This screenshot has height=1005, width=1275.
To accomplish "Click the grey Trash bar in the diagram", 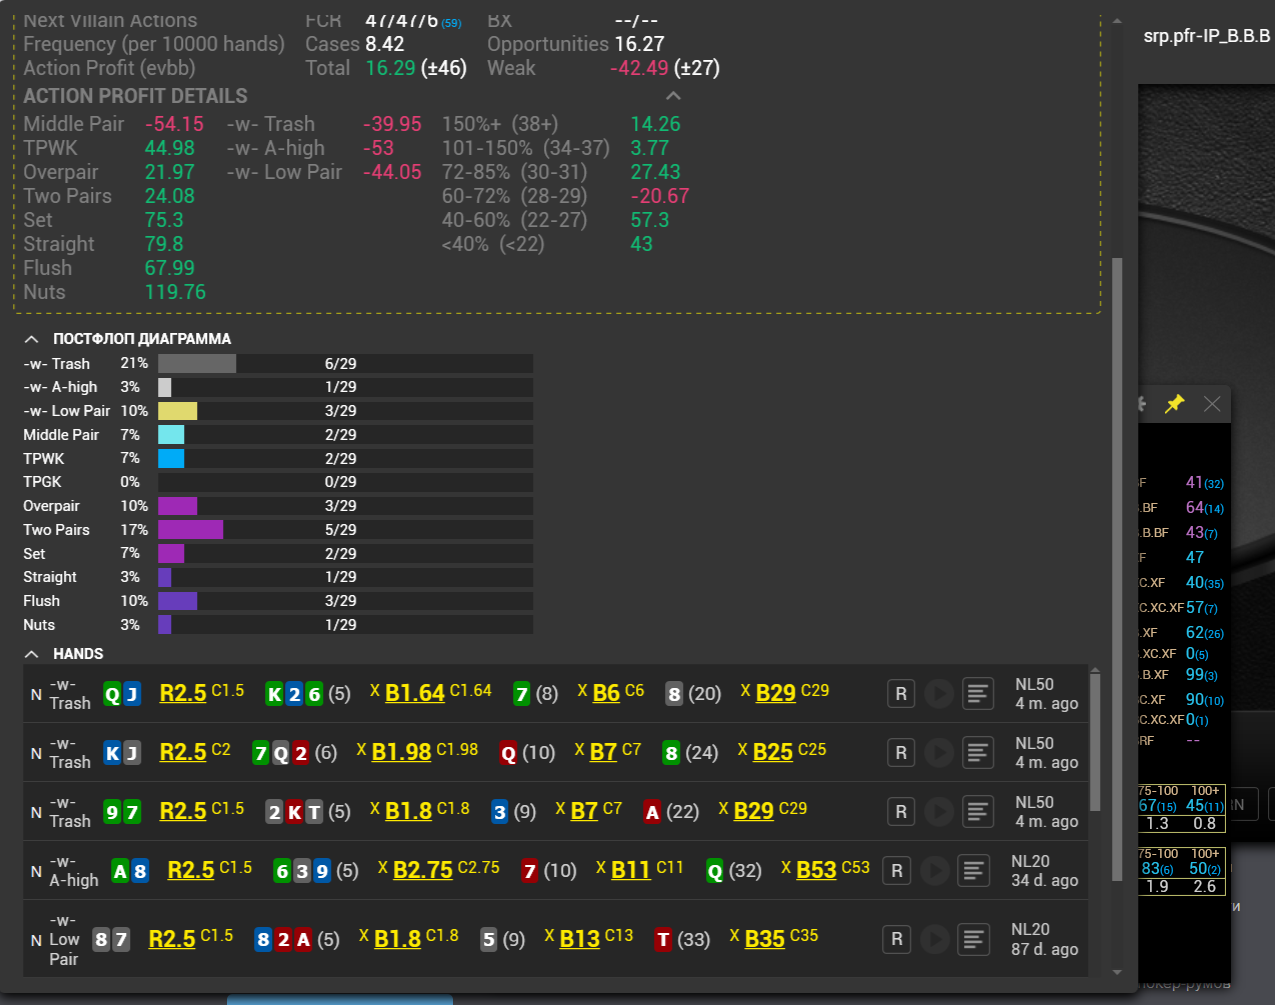I will [196, 363].
